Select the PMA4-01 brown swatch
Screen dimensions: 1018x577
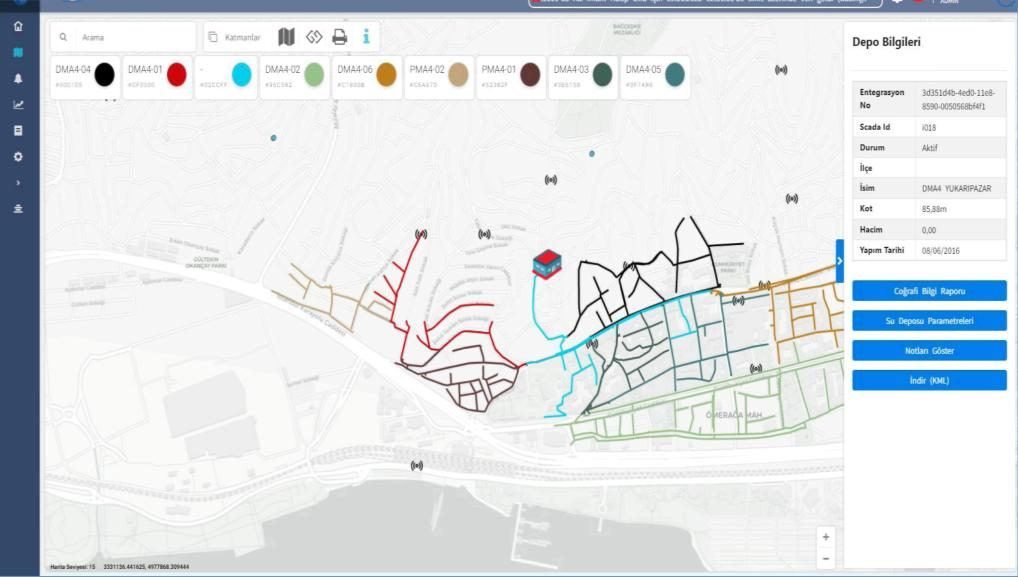pos(530,75)
